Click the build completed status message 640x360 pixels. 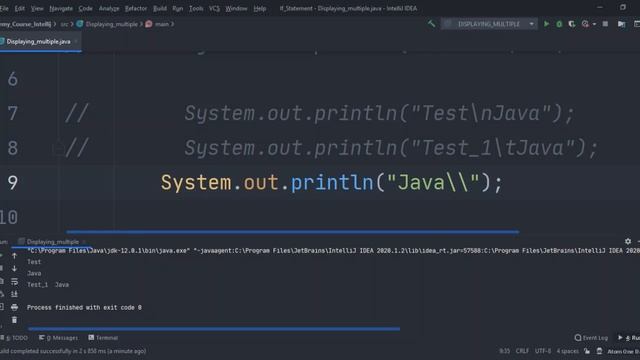point(73,351)
